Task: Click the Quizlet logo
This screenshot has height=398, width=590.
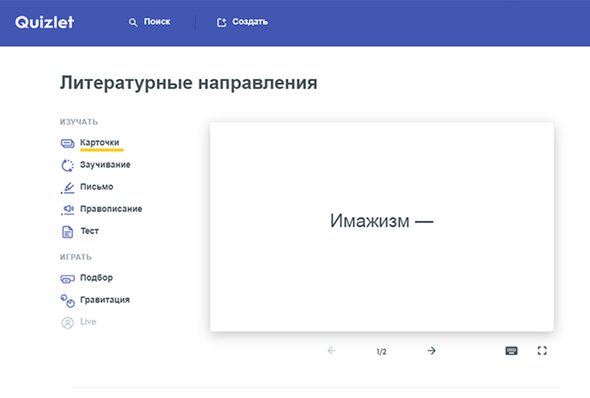Action: (44, 22)
